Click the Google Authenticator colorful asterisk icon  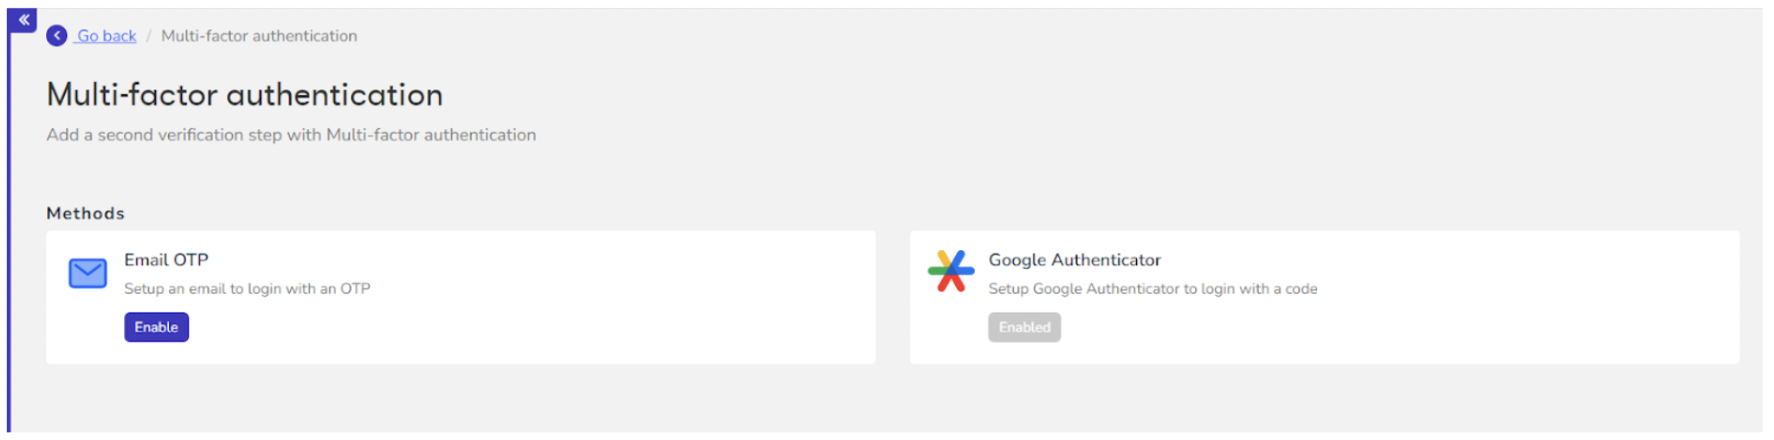click(x=951, y=271)
